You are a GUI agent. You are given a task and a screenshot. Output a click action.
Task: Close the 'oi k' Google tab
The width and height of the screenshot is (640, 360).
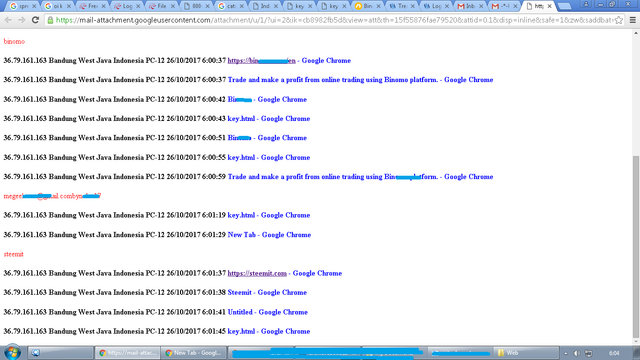coord(69,6)
